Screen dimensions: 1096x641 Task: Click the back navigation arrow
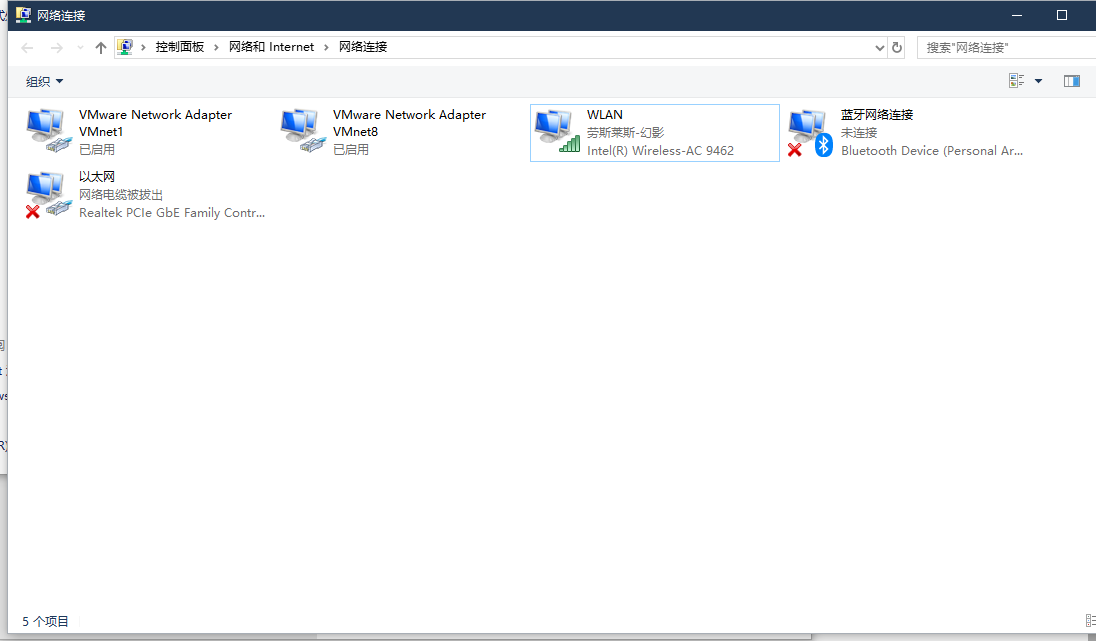(x=28, y=47)
